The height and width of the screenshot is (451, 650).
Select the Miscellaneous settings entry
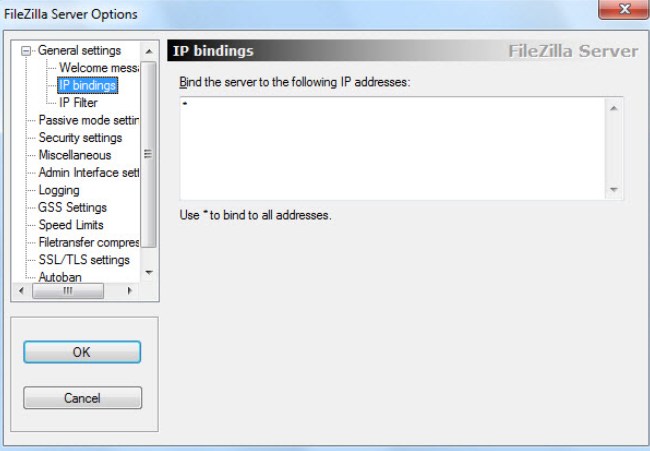[x=75, y=155]
